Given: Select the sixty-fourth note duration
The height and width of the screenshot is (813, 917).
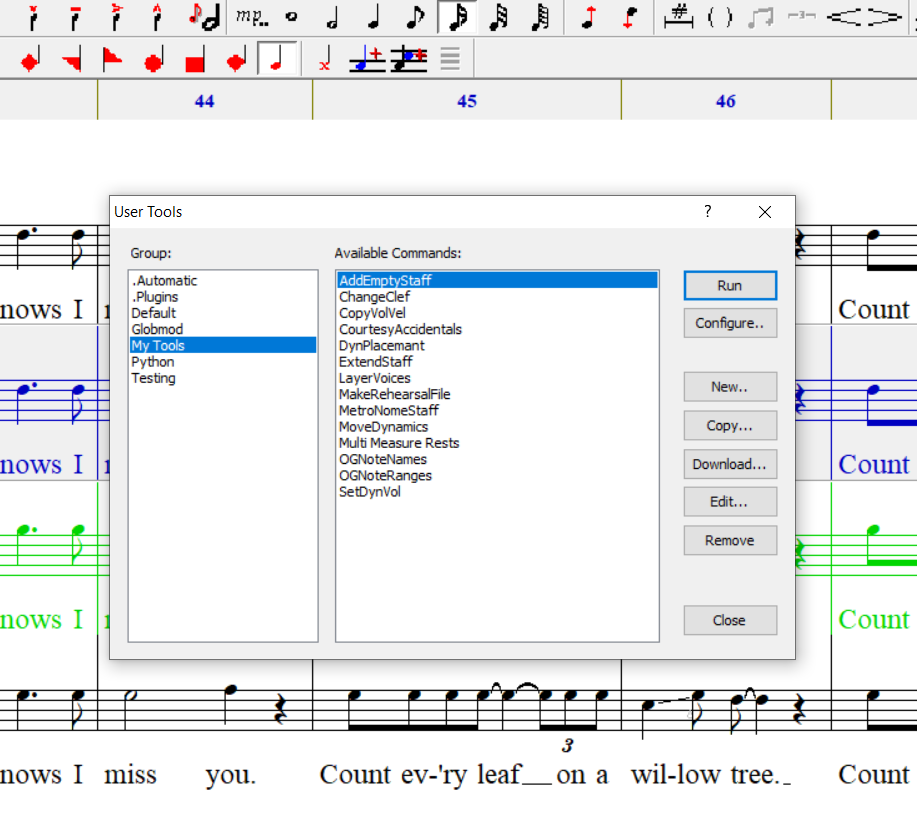Looking at the screenshot, I should 540,17.
